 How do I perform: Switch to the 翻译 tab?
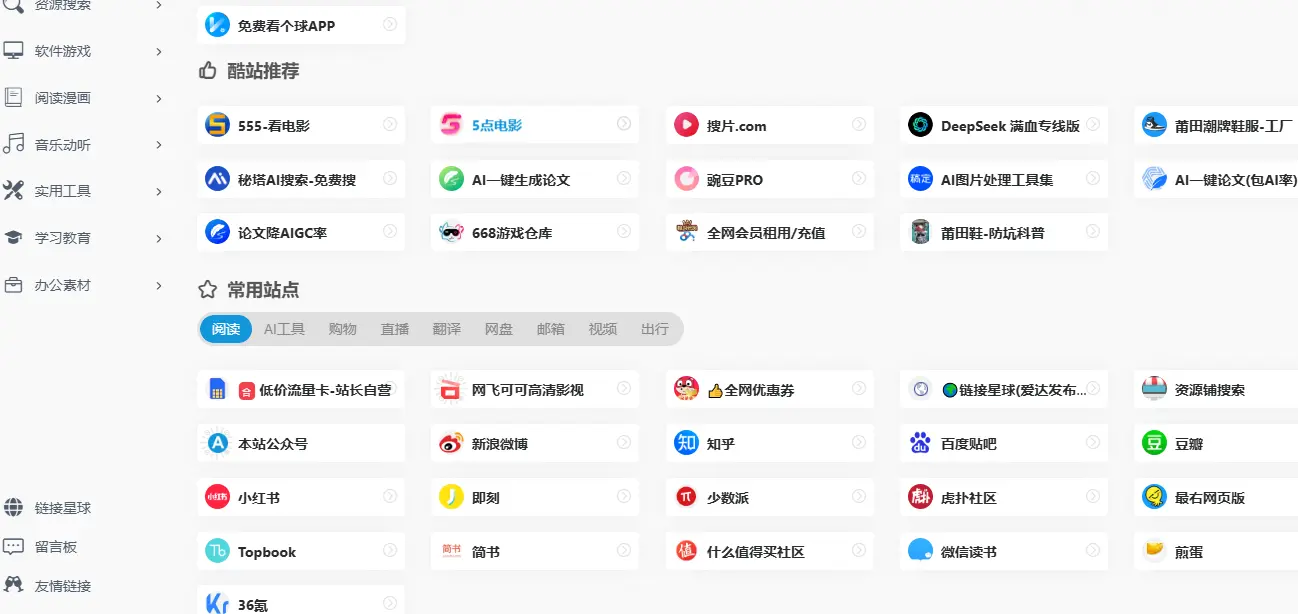coord(447,329)
